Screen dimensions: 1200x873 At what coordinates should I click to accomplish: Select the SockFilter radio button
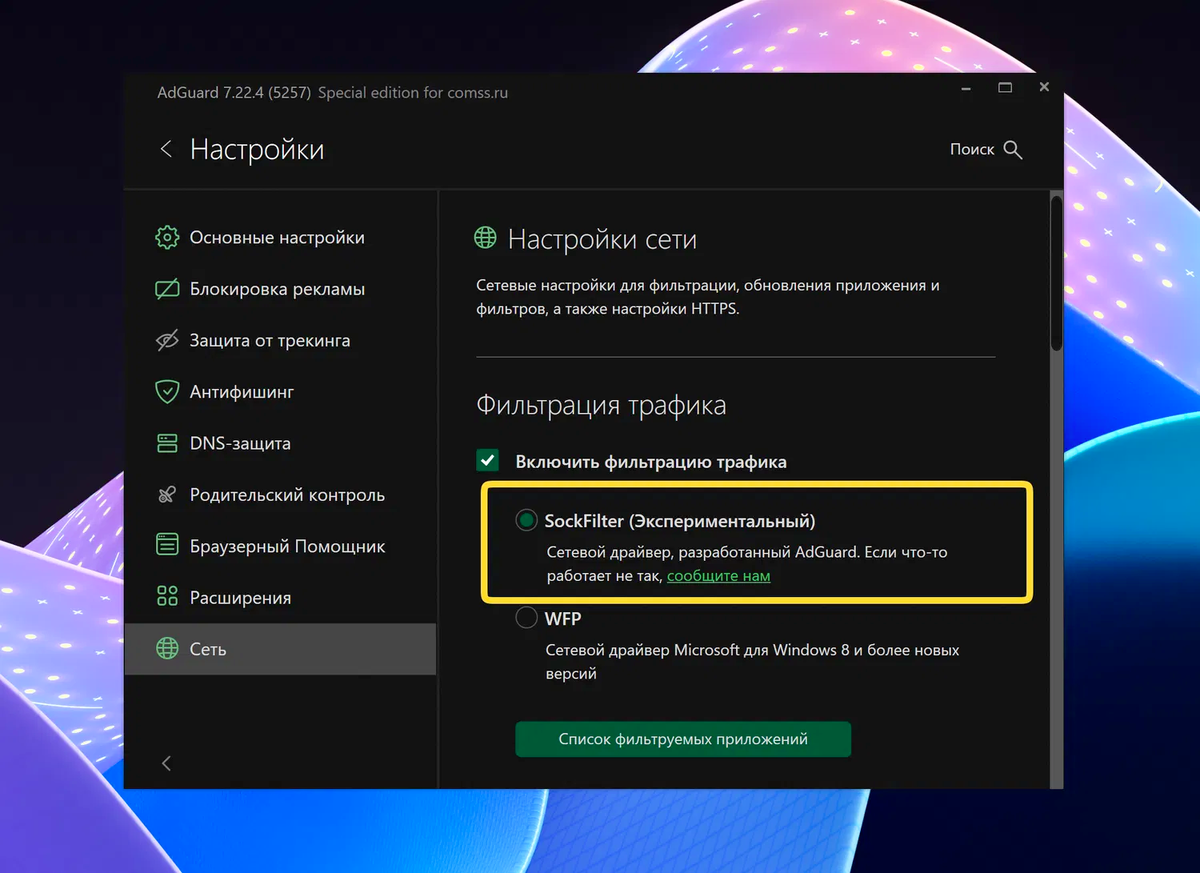click(x=526, y=520)
